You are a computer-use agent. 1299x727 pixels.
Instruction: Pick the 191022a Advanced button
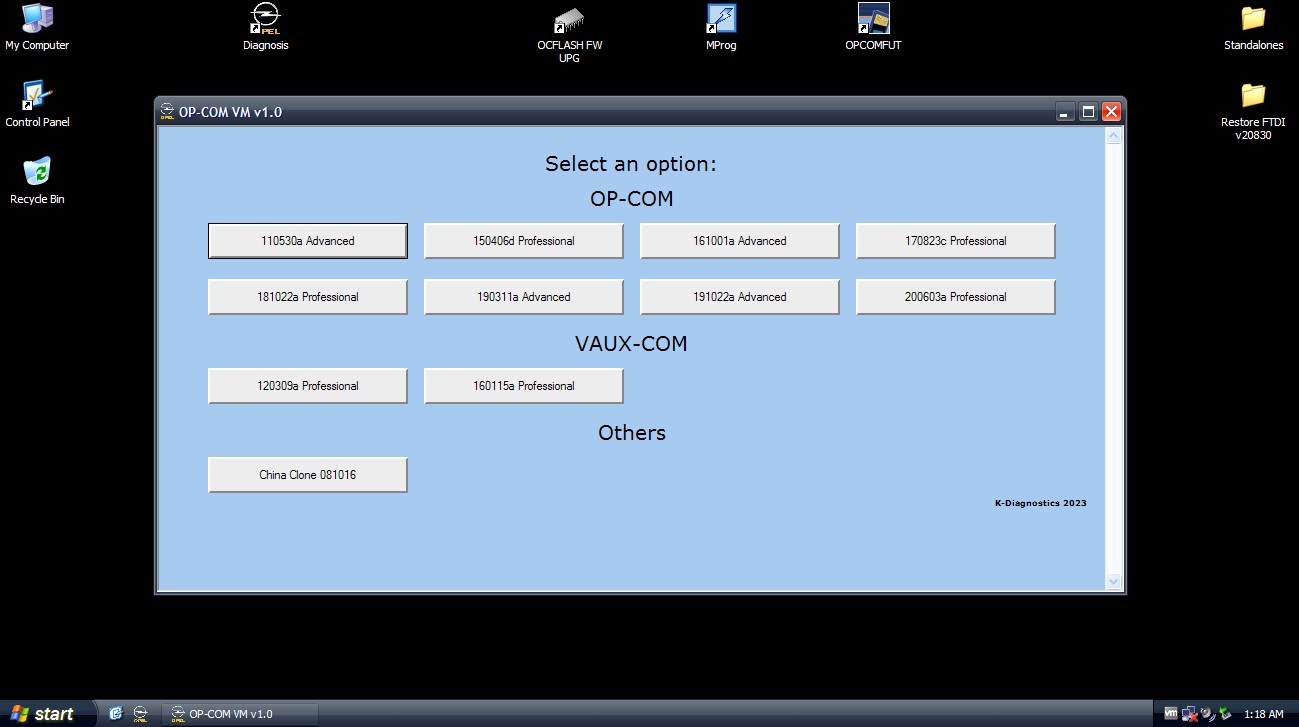point(740,297)
